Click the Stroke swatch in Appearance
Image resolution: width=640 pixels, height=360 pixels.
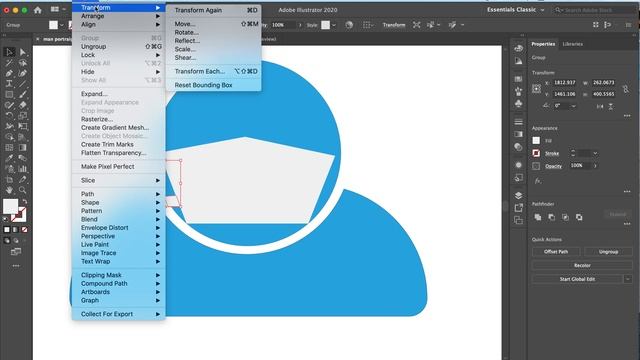pyautogui.click(x=536, y=153)
